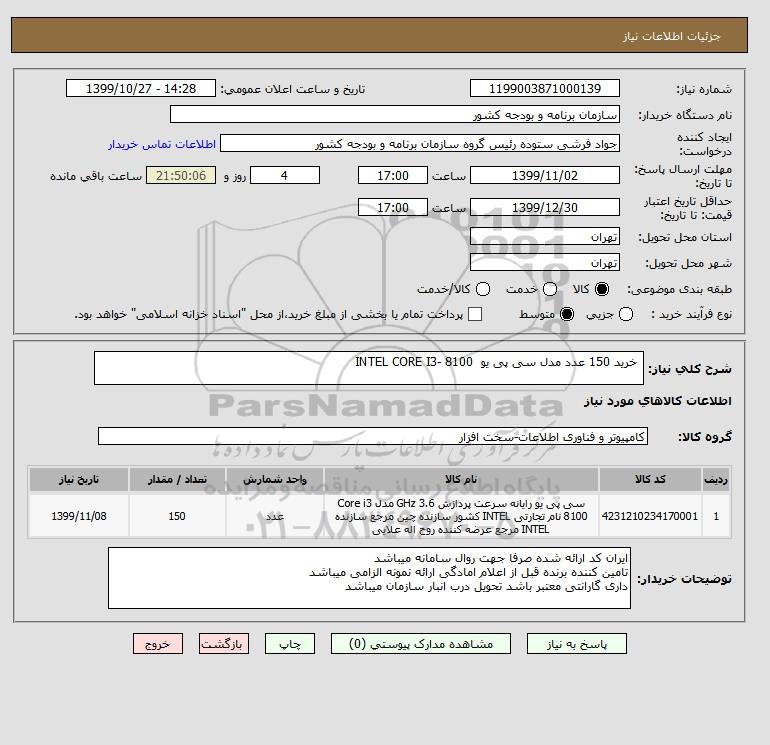Screen dimensions: 770x745
Task: Open مشاهده مدارک پیوستی (0) button
Action: coord(421,643)
